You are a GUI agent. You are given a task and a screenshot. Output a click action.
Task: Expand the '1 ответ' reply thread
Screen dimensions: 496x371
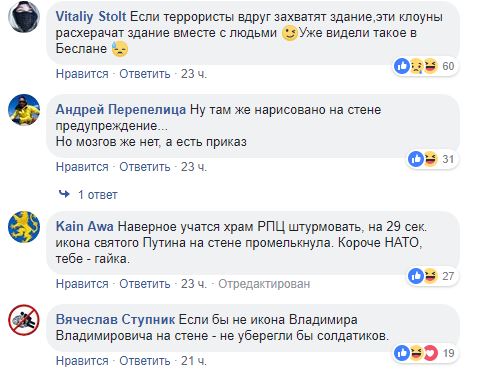click(97, 194)
